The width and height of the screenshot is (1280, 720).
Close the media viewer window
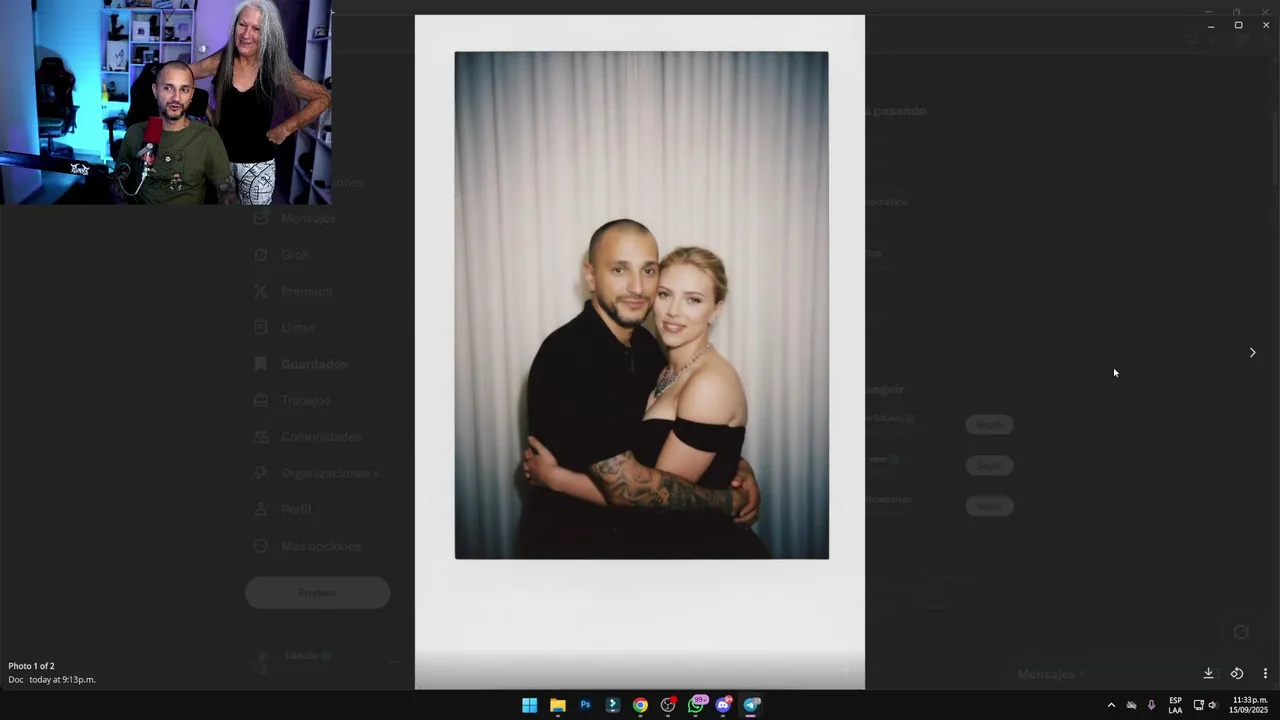click(x=1266, y=25)
